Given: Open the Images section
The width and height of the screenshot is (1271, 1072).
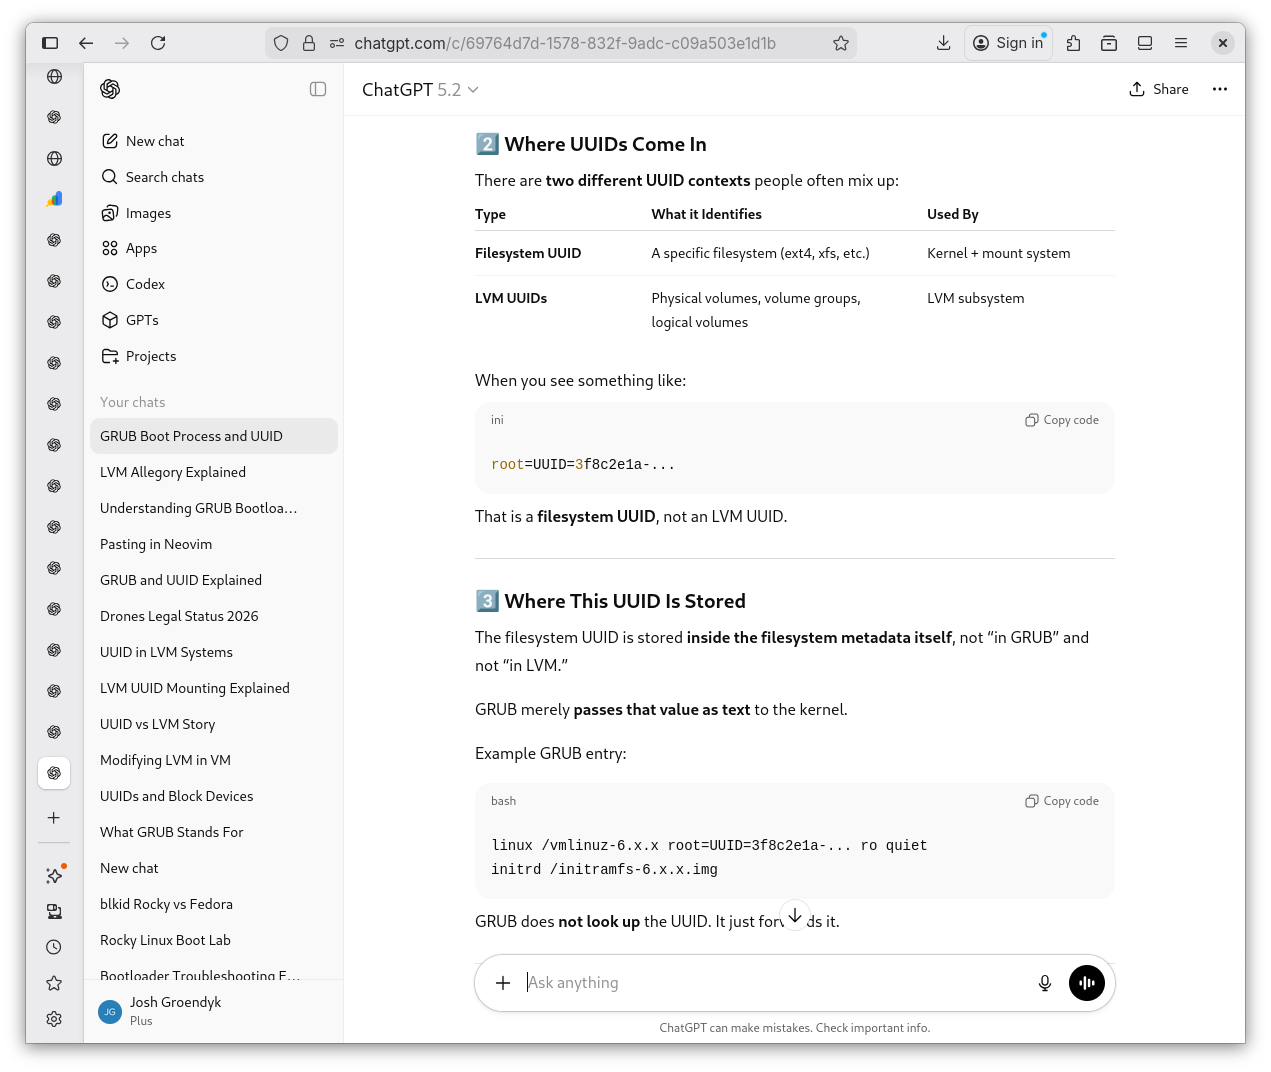Looking at the screenshot, I should pos(148,213).
